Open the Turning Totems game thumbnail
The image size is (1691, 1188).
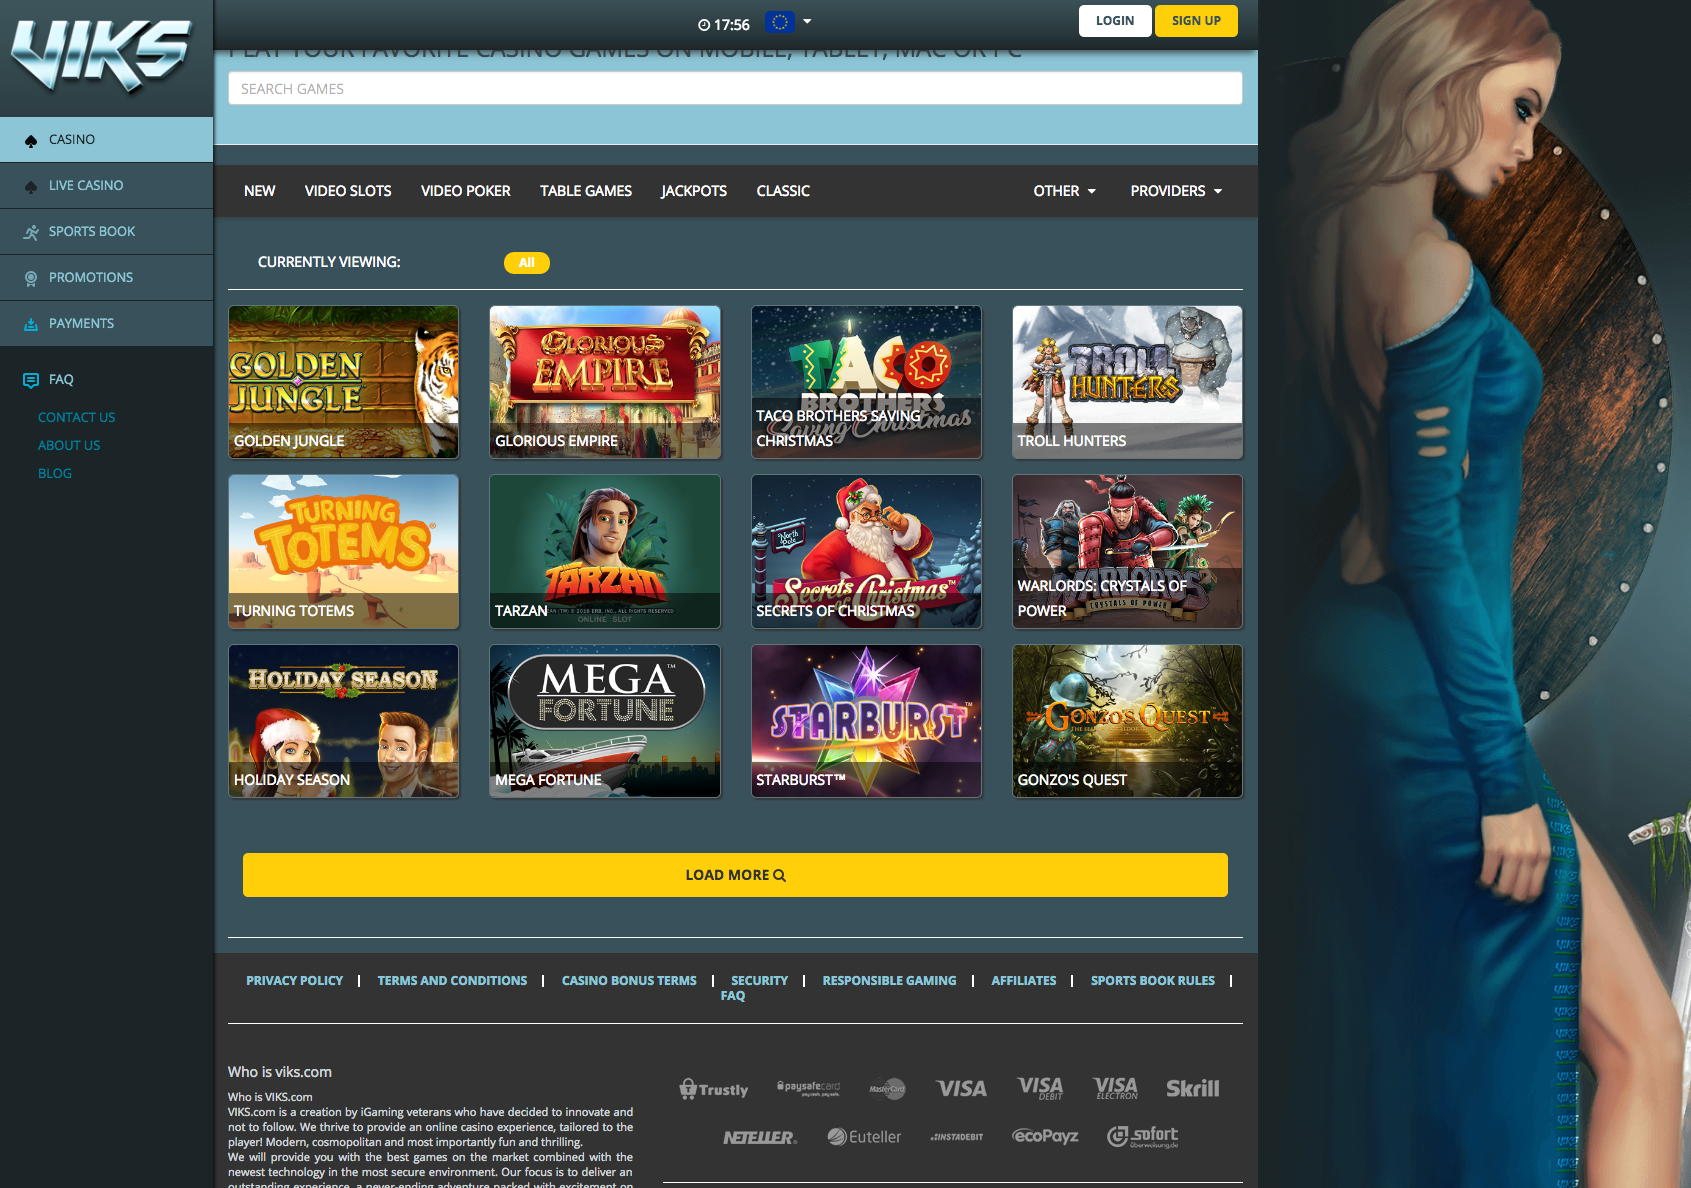click(344, 552)
